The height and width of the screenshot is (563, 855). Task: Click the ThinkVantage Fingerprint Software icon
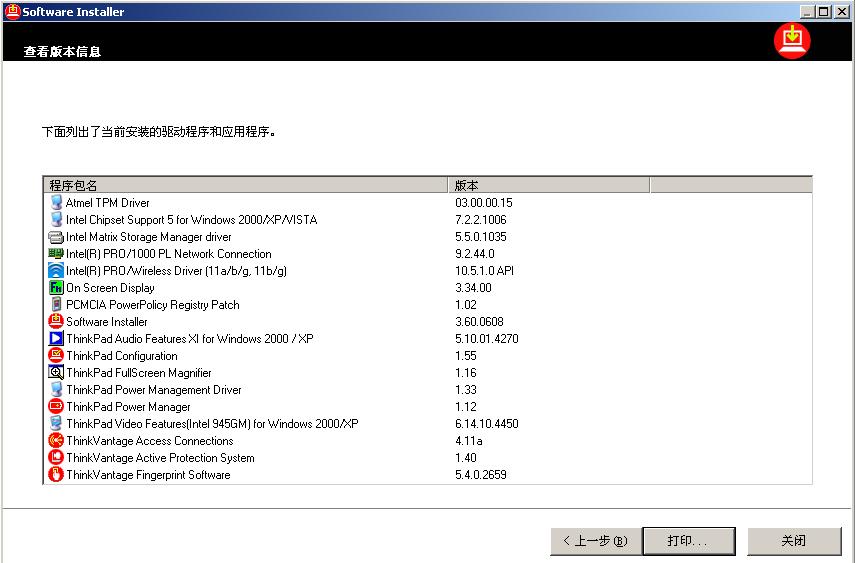[56, 474]
